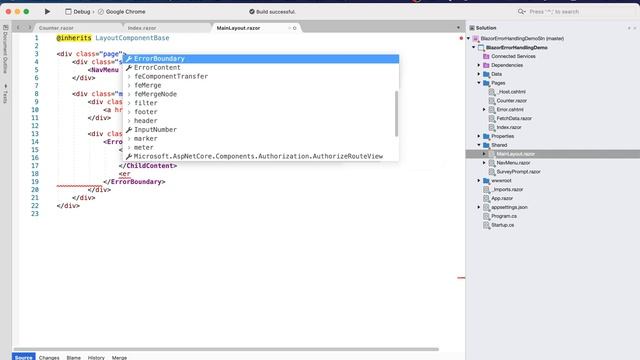Focus the search field in the toolbar

[576, 12]
